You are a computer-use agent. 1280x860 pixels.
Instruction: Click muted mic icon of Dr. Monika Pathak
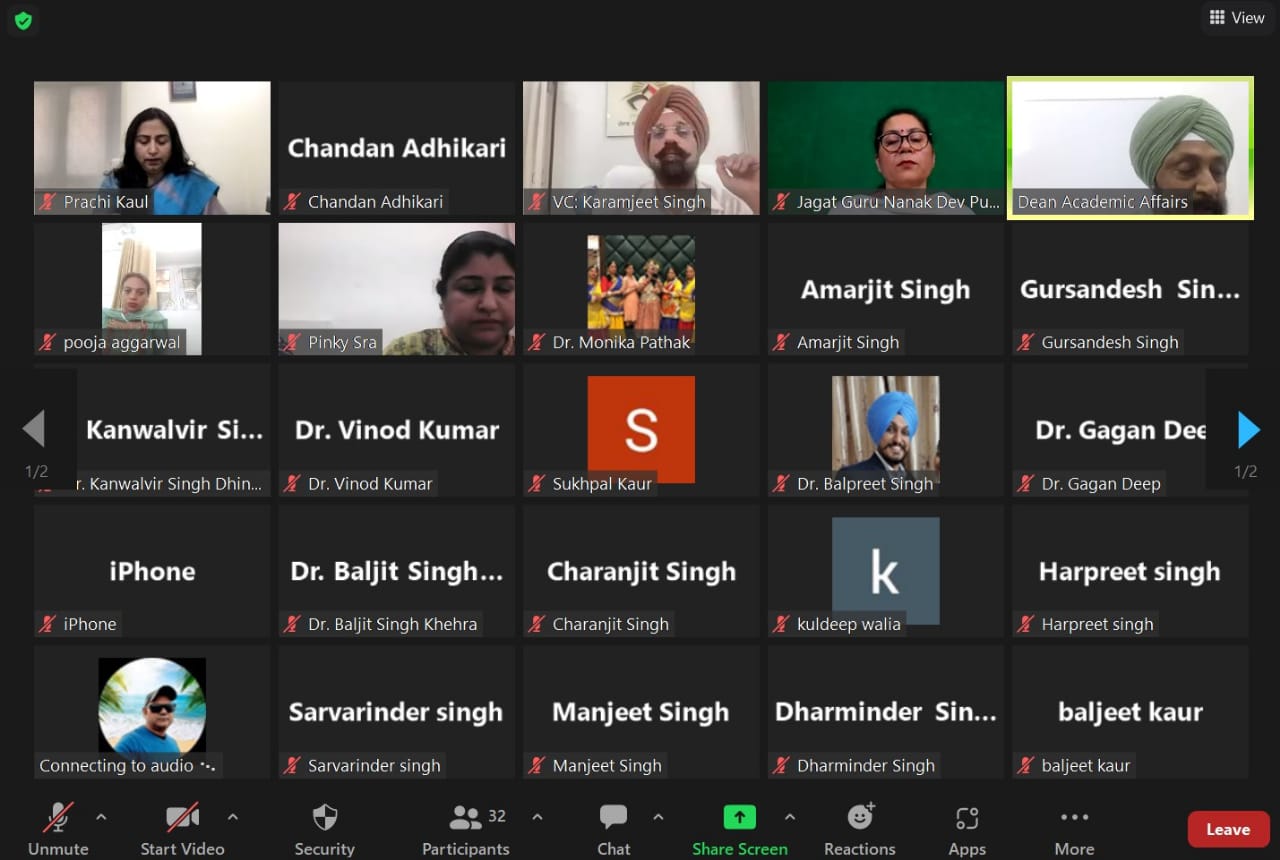(x=537, y=343)
